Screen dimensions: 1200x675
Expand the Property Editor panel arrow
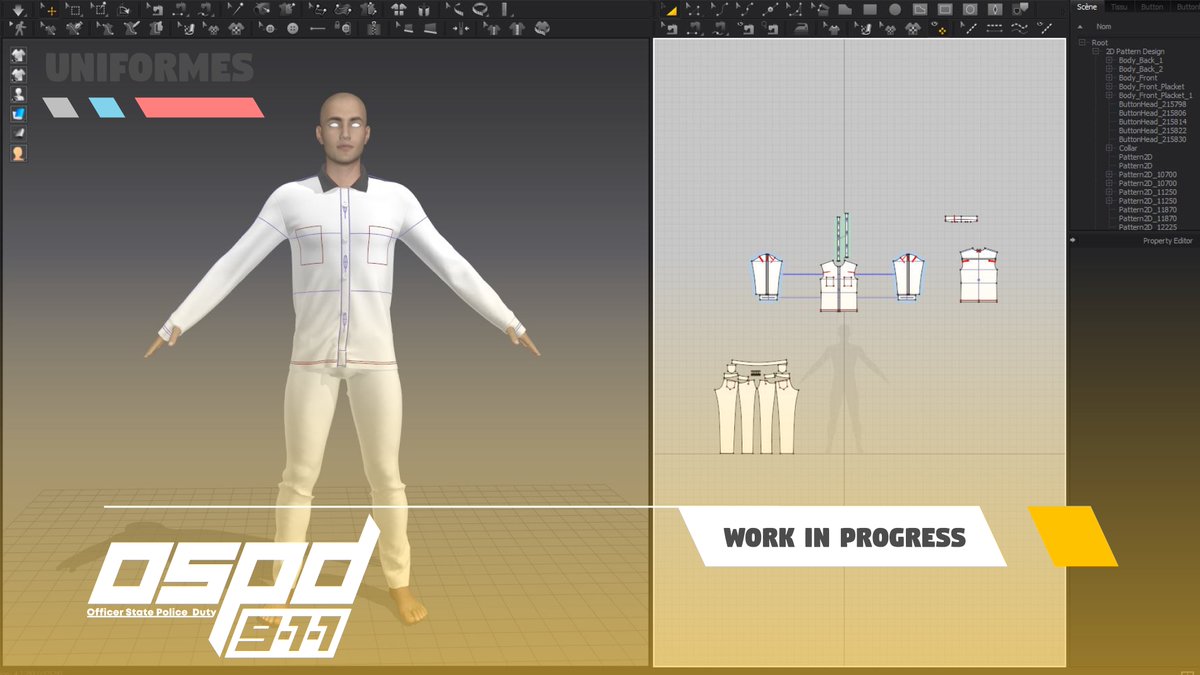(x=1073, y=241)
